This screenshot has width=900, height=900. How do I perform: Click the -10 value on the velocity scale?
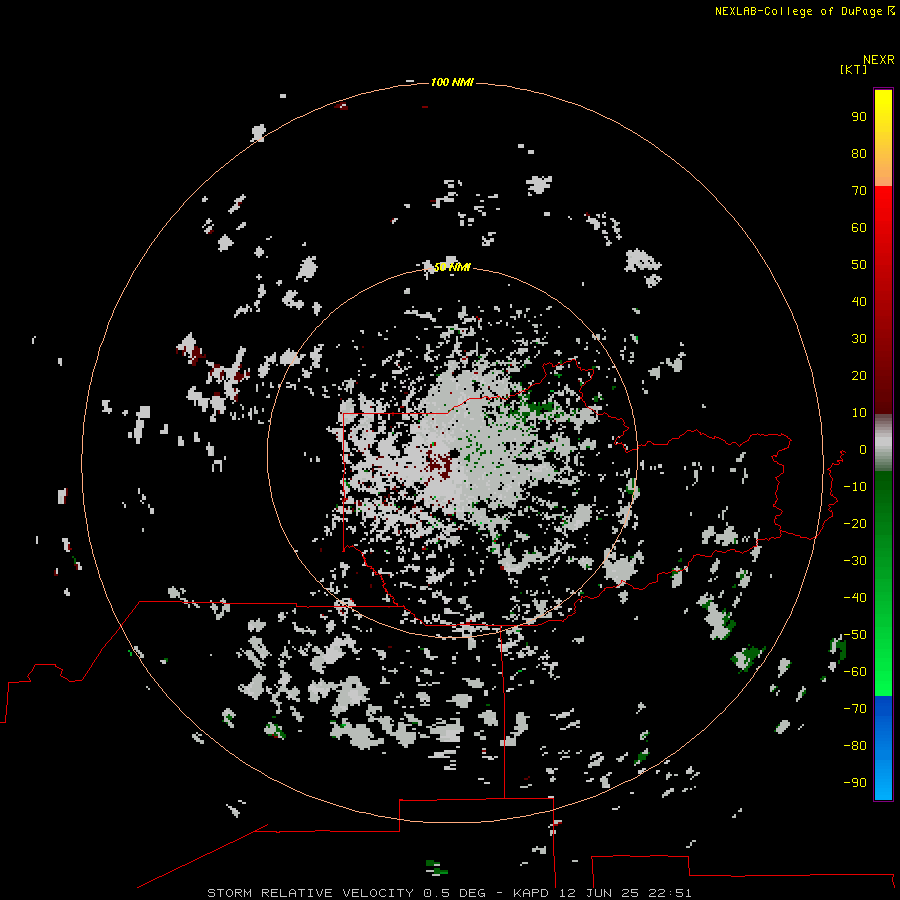(855, 487)
